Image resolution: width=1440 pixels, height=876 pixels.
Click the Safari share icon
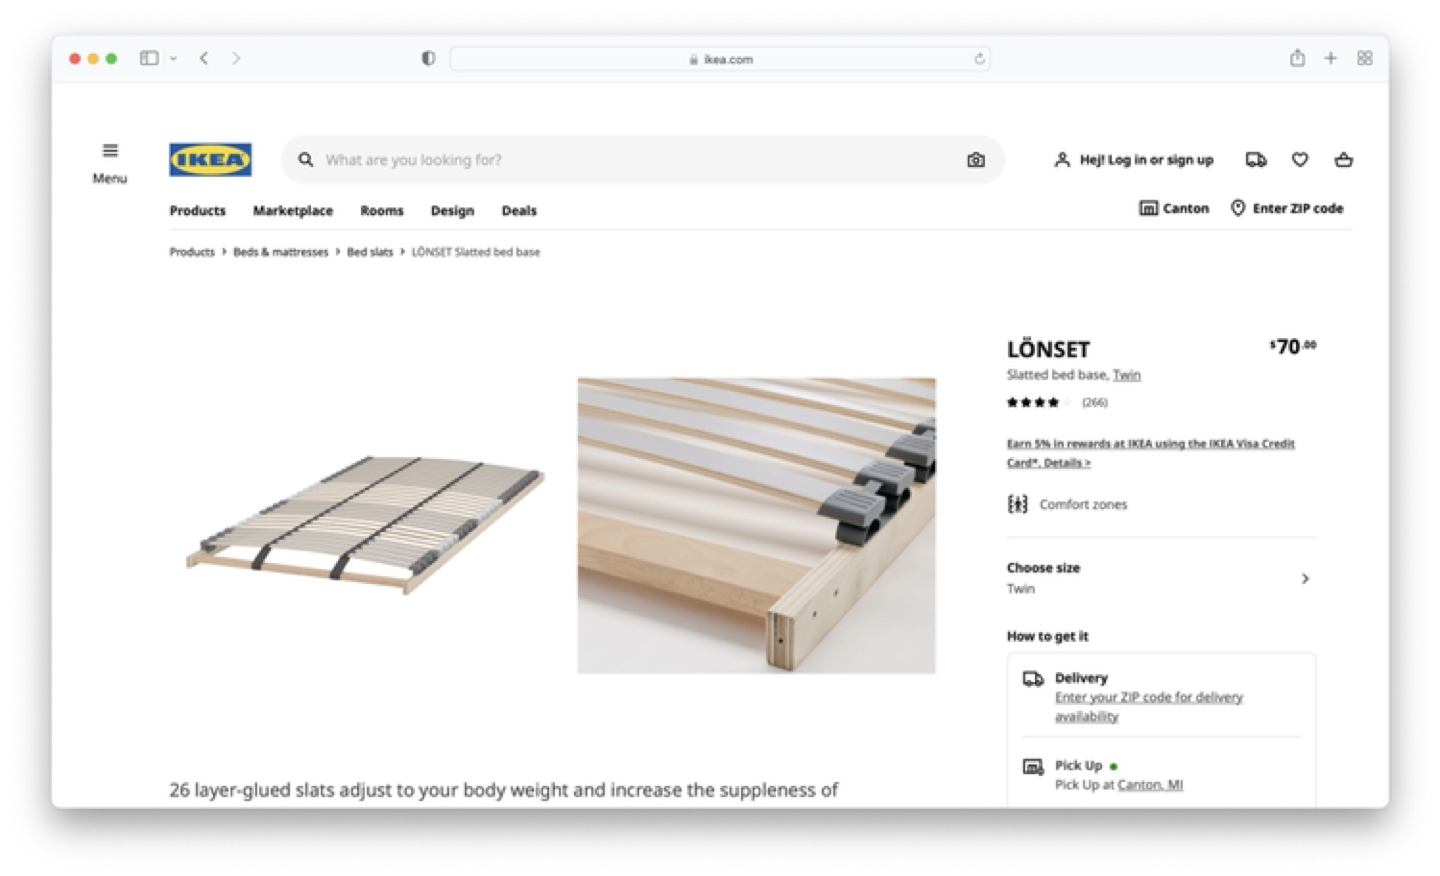click(1297, 58)
